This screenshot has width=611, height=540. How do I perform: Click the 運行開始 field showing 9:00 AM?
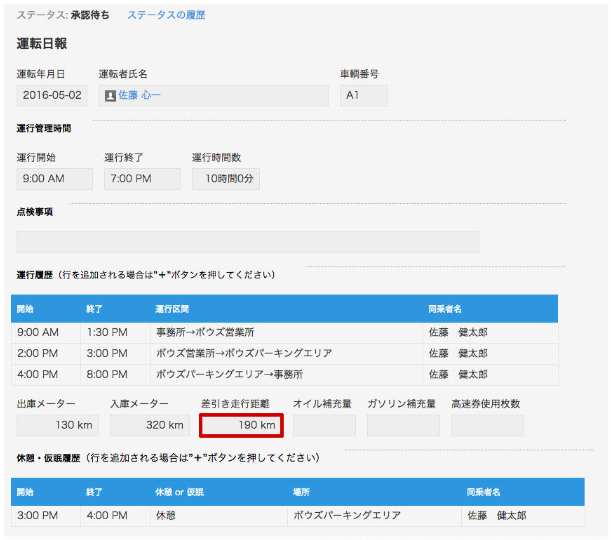pos(54,179)
